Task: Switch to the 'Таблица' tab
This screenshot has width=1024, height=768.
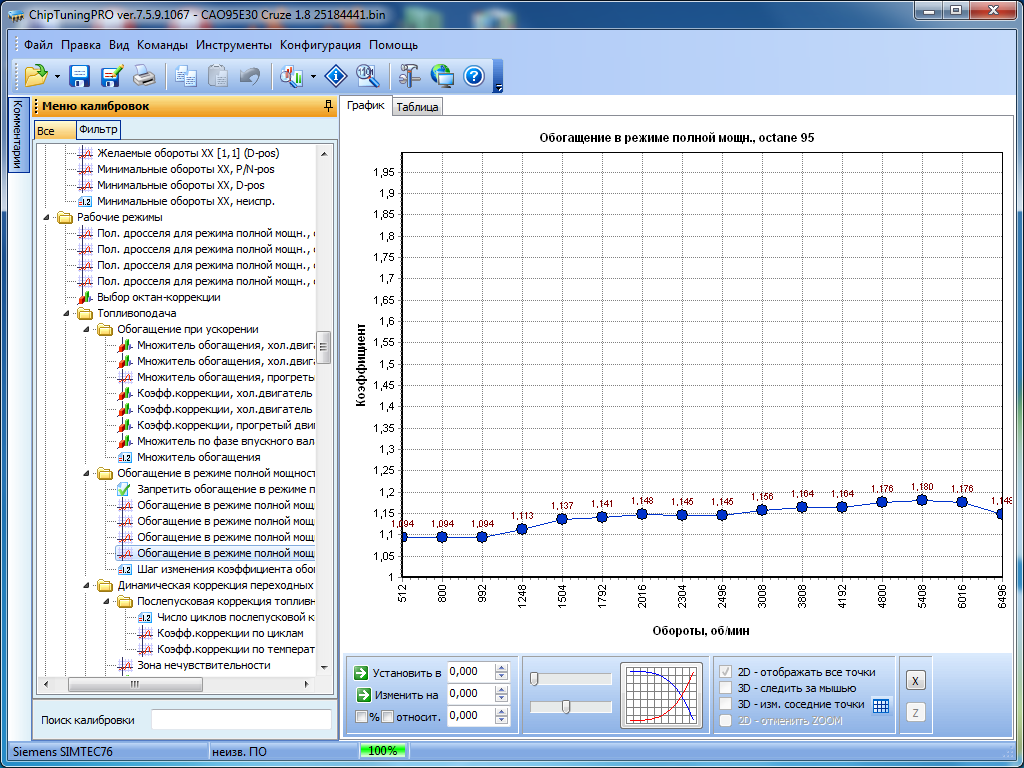Action: click(417, 107)
